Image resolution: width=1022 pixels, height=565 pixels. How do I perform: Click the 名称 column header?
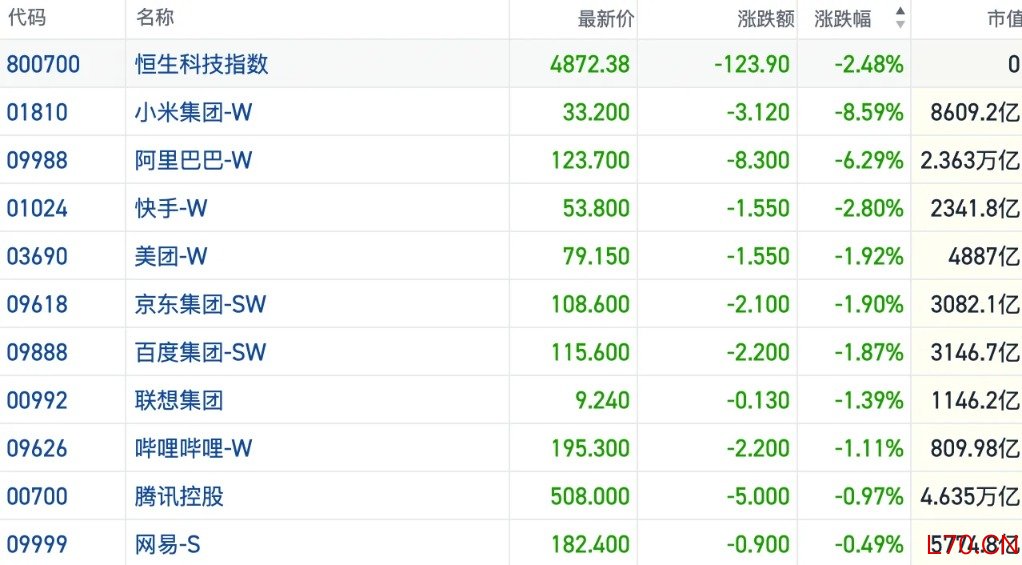click(x=154, y=17)
